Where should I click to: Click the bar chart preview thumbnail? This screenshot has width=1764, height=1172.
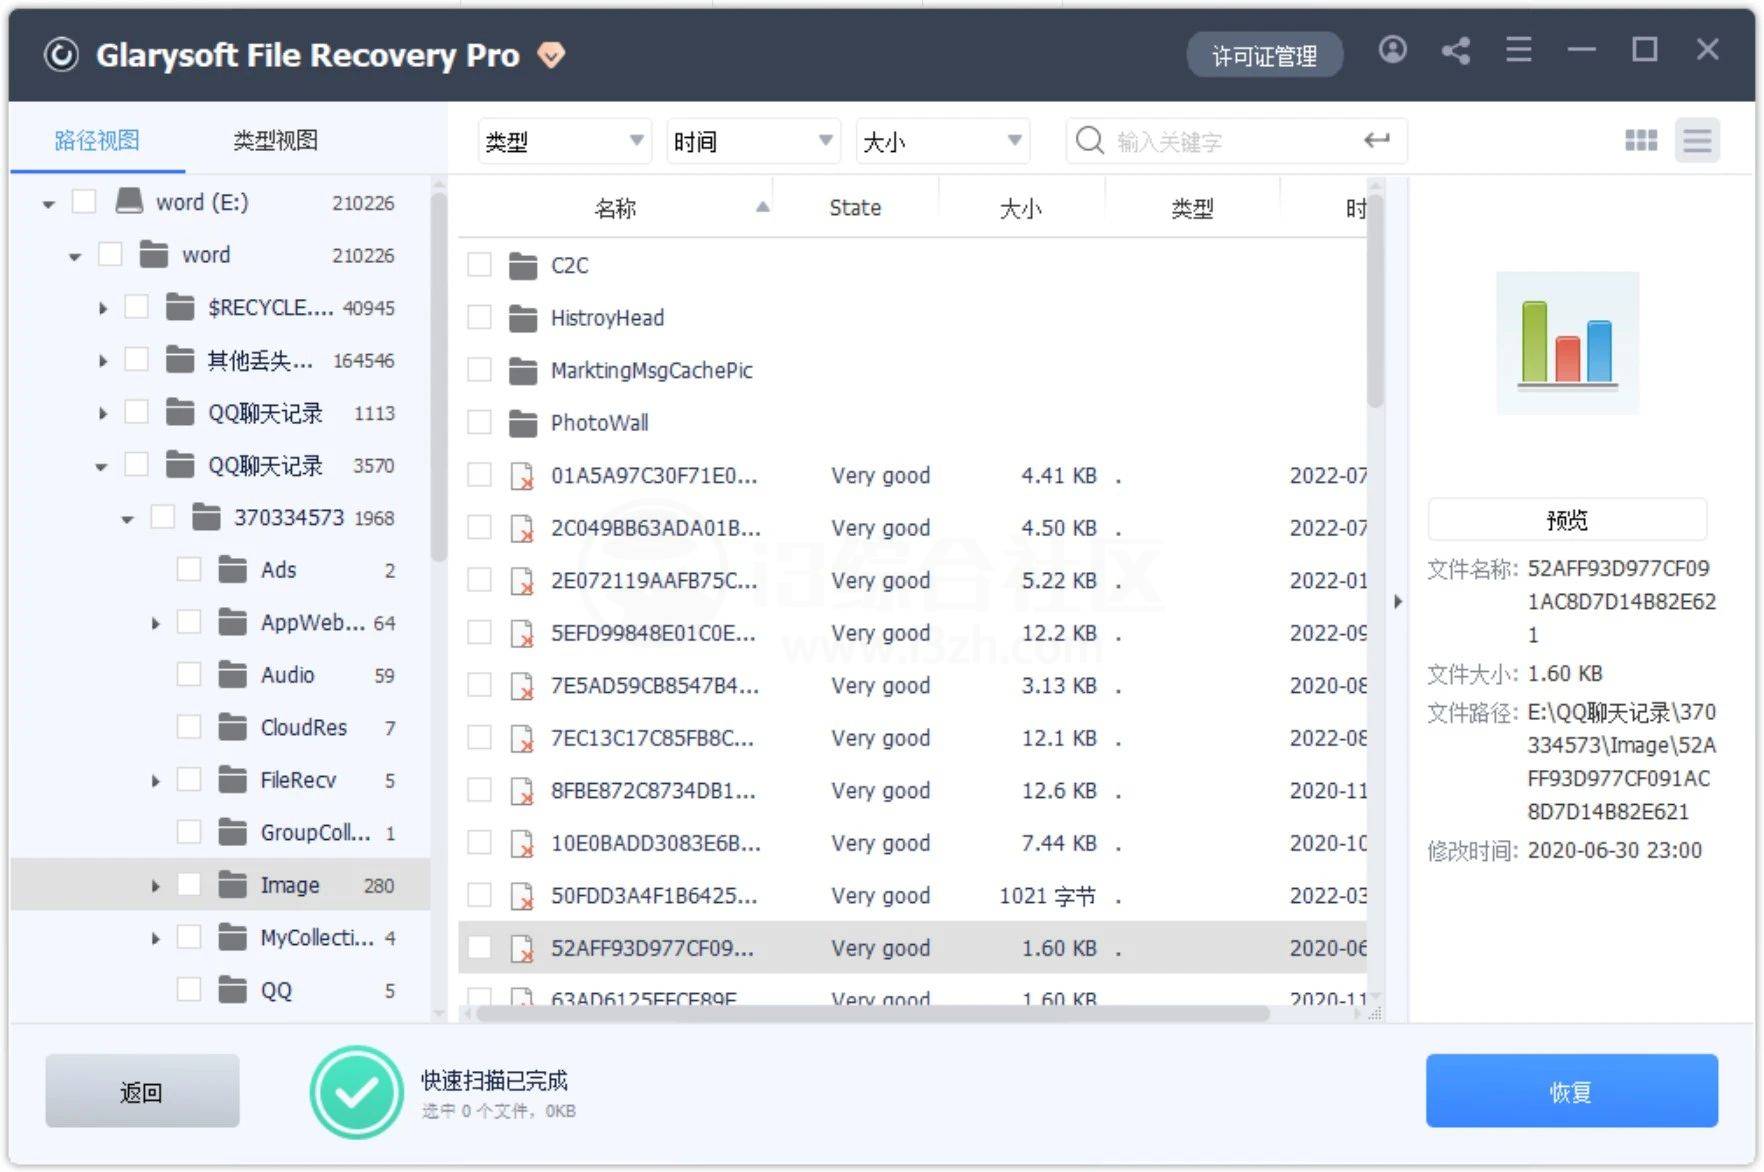click(x=1567, y=343)
